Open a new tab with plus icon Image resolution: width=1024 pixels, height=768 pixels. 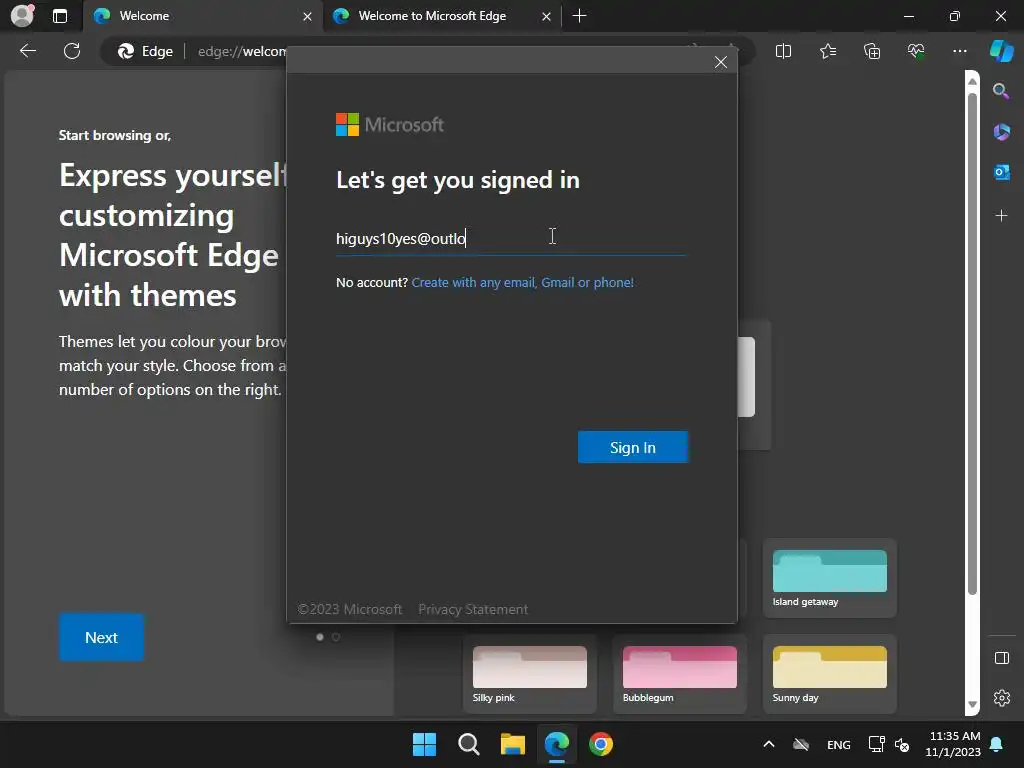(579, 16)
